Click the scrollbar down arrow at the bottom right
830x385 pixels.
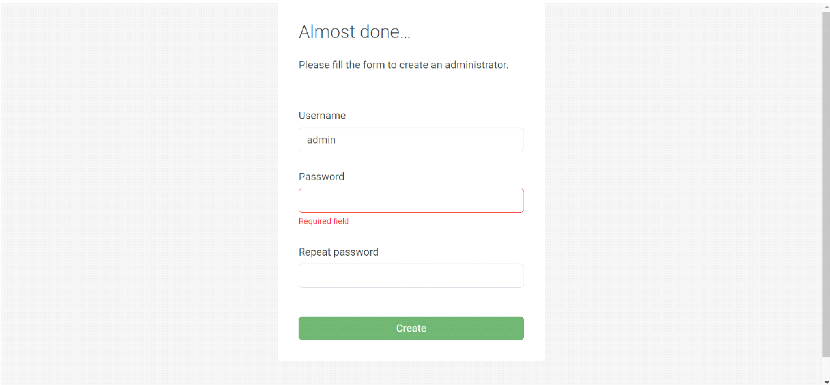[826, 381]
